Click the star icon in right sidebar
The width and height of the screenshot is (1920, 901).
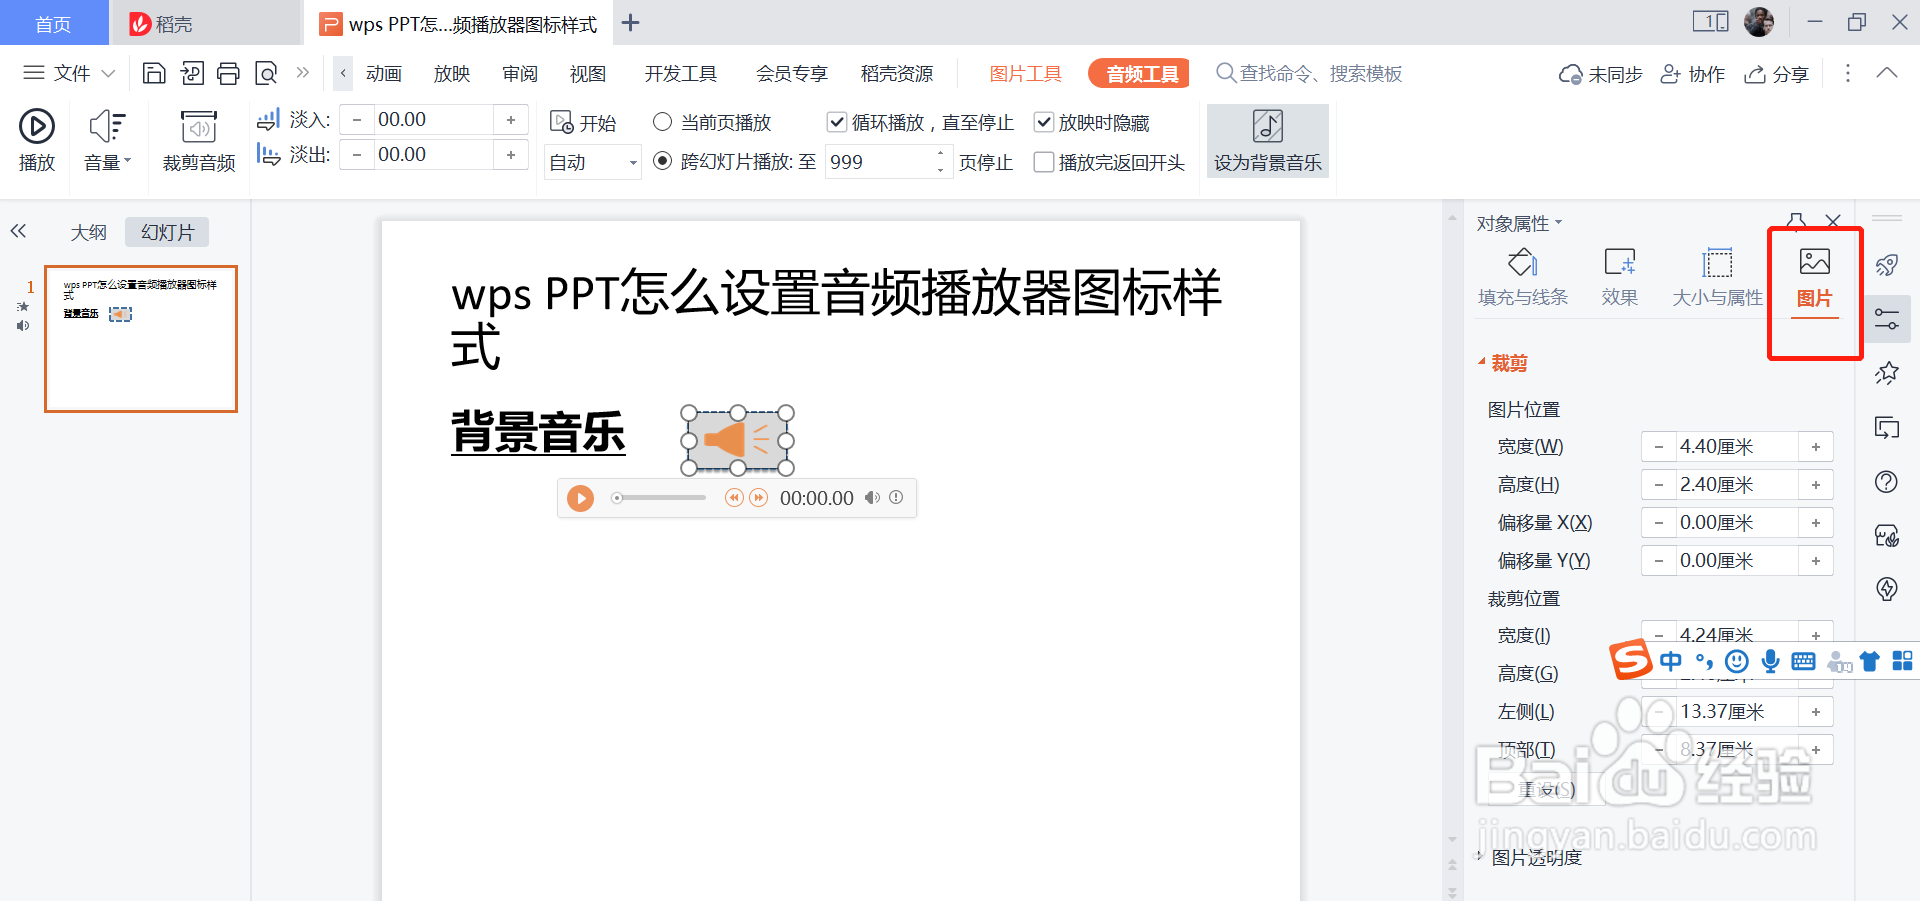pos(1887,373)
